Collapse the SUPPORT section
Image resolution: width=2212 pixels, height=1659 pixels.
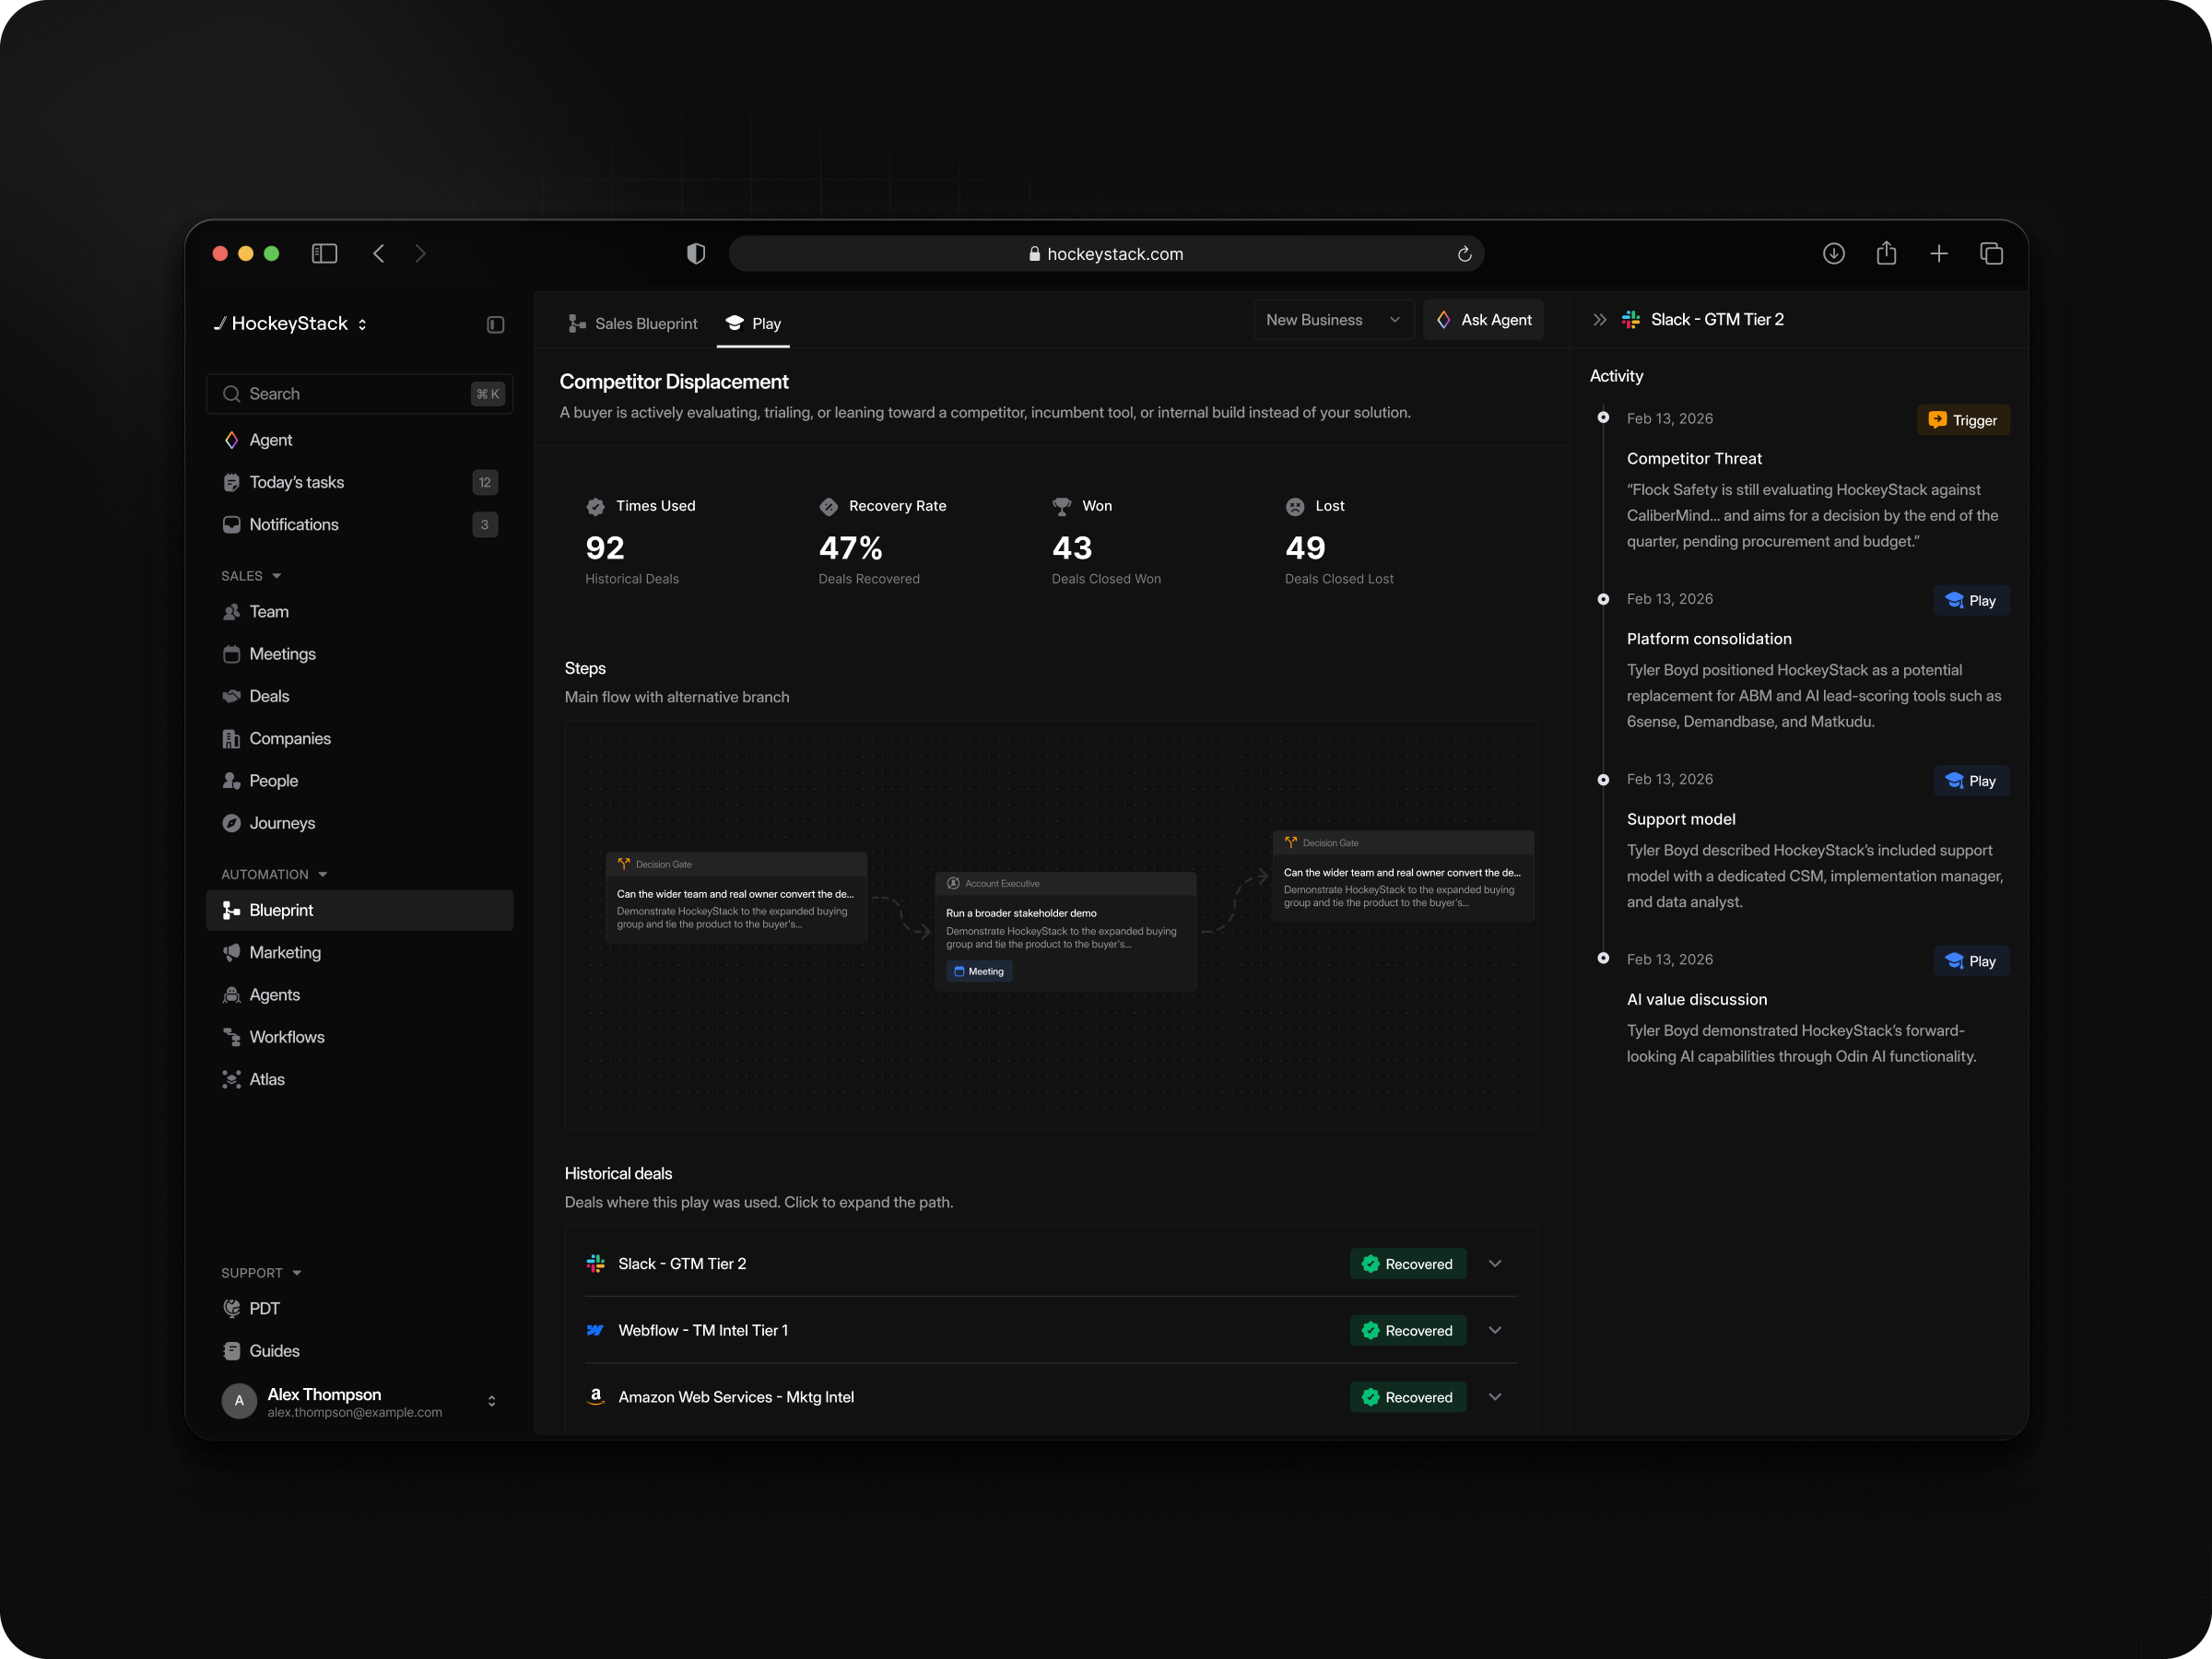coord(261,1273)
